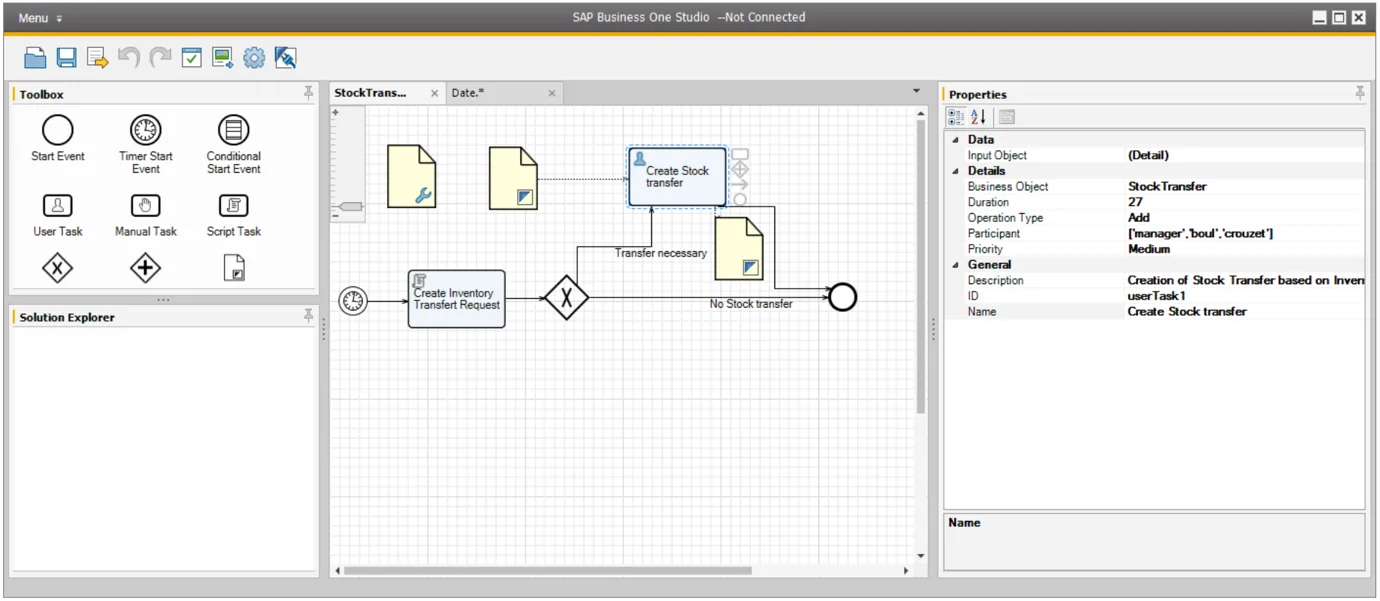Viewport: 1380px width, 601px height.
Task: Close the Date.* tab
Action: coord(551,93)
